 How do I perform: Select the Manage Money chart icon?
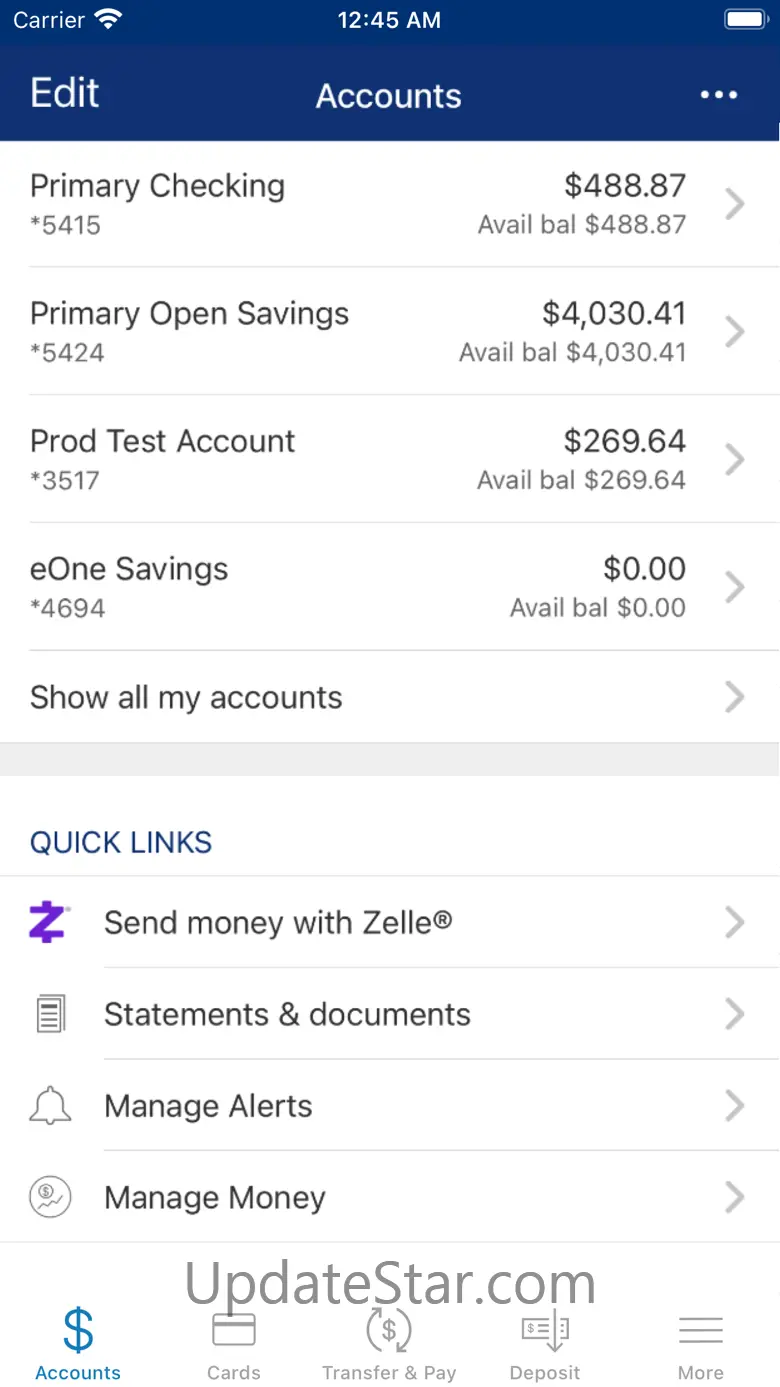50,1198
